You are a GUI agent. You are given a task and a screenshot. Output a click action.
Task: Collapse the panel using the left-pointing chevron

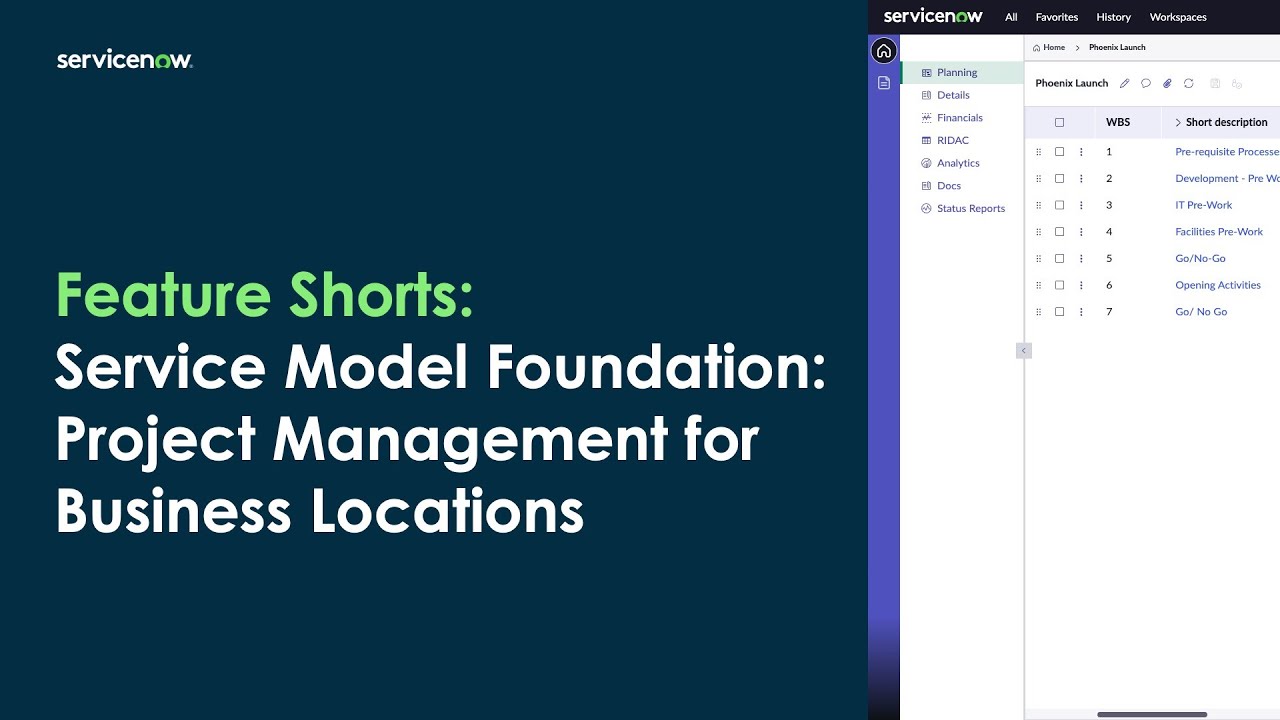[1023, 351]
